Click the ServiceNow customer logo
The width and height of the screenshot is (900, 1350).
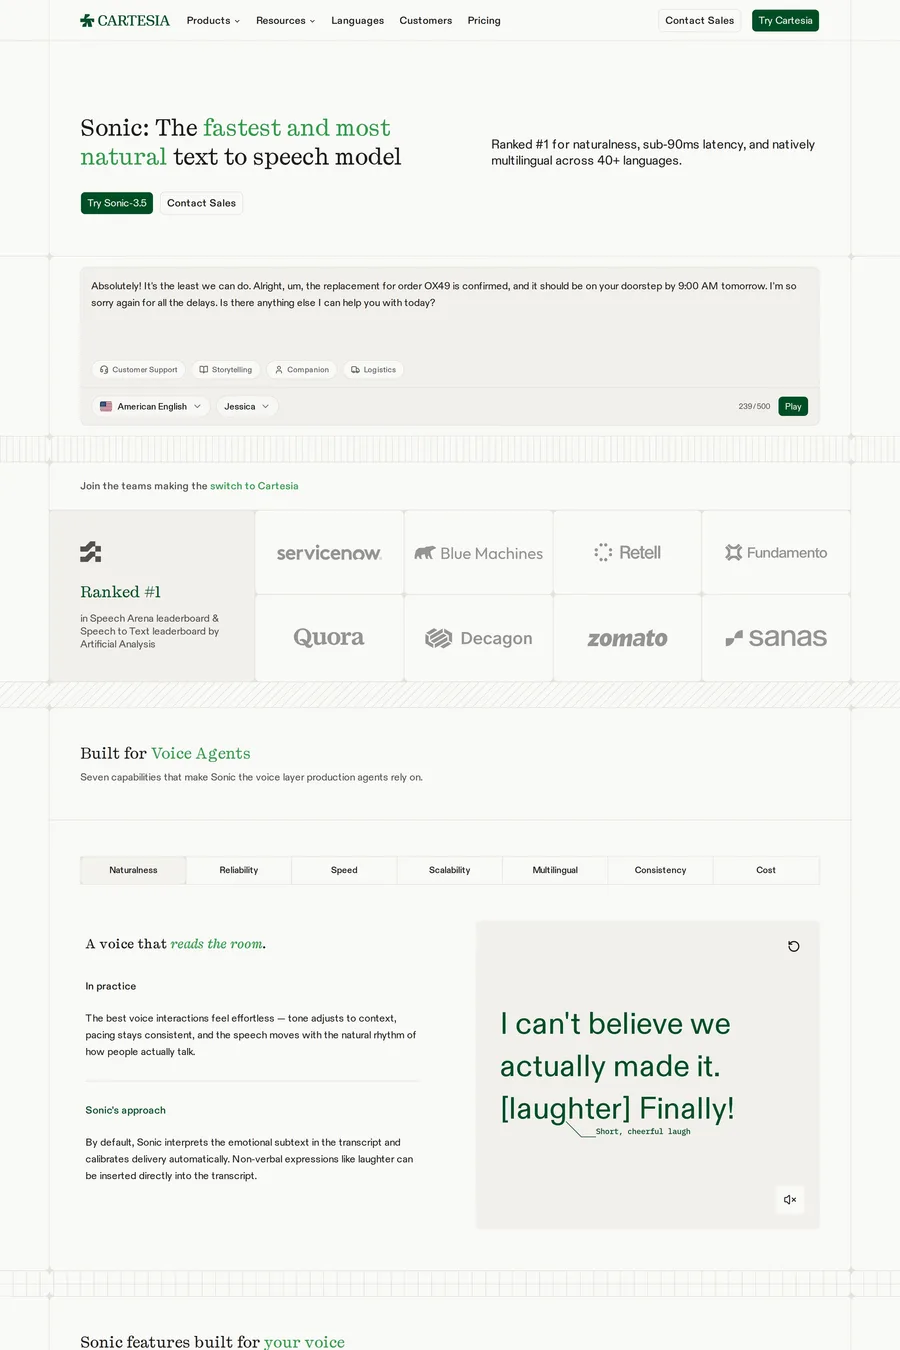click(x=329, y=553)
